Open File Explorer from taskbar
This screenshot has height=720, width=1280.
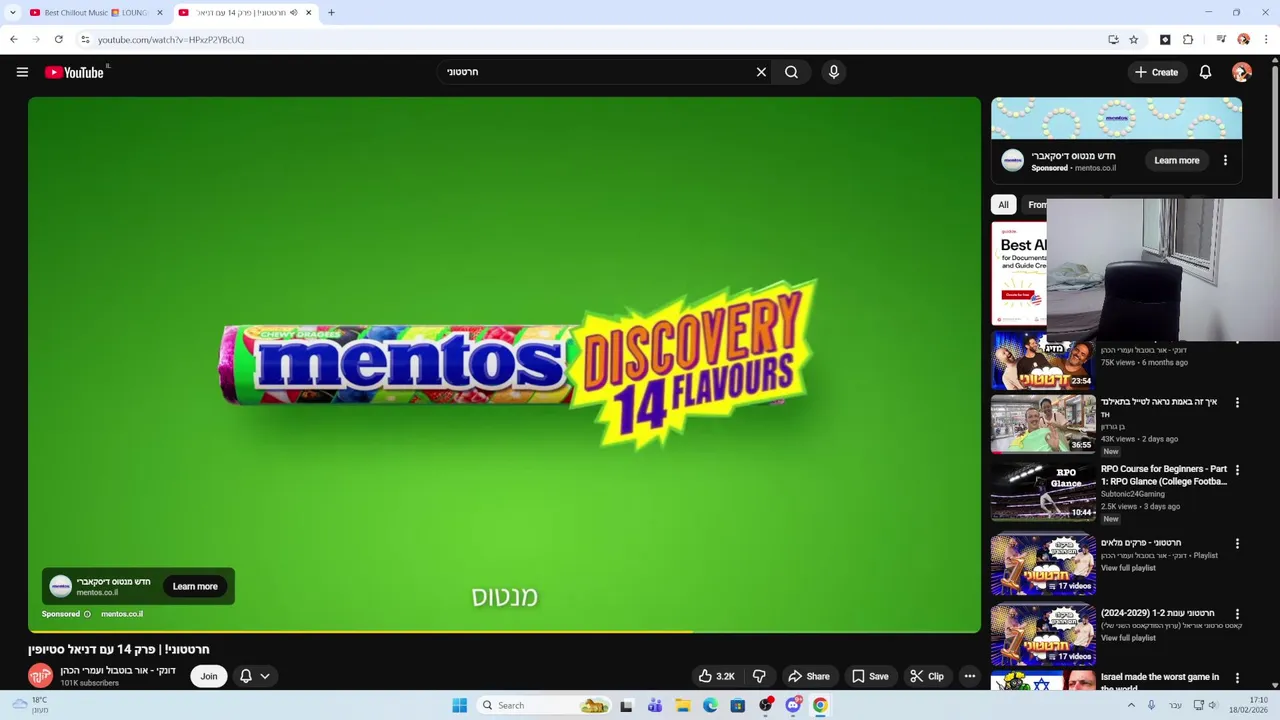point(682,705)
